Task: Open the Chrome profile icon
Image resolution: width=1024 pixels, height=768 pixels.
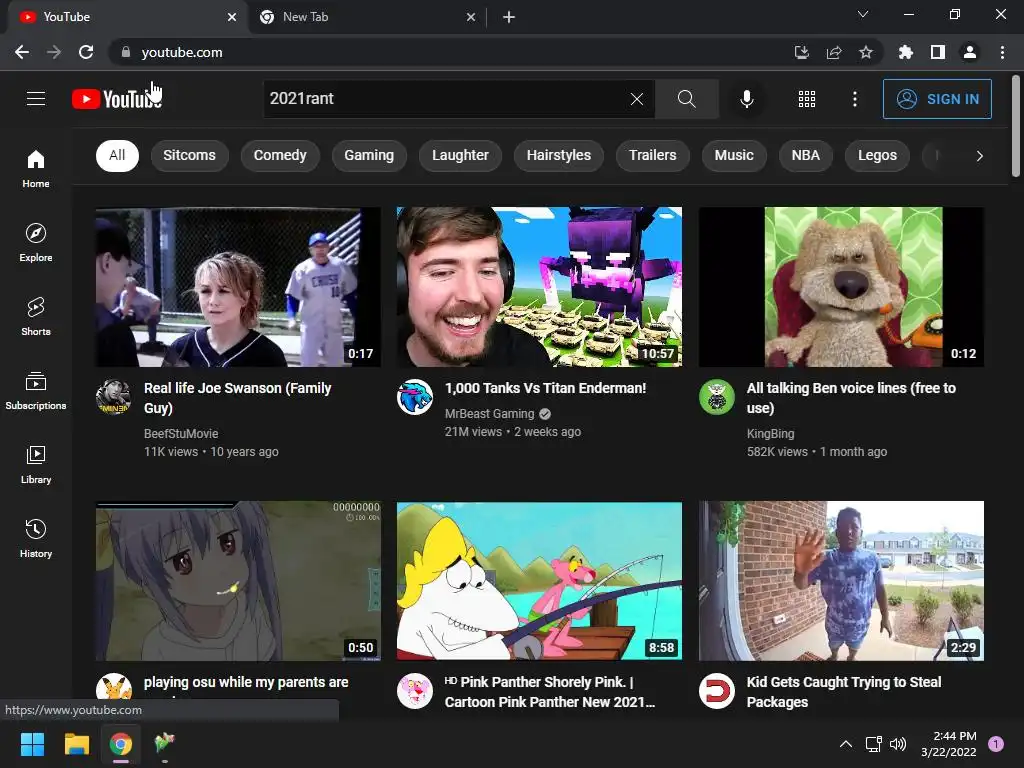Action: click(x=970, y=52)
